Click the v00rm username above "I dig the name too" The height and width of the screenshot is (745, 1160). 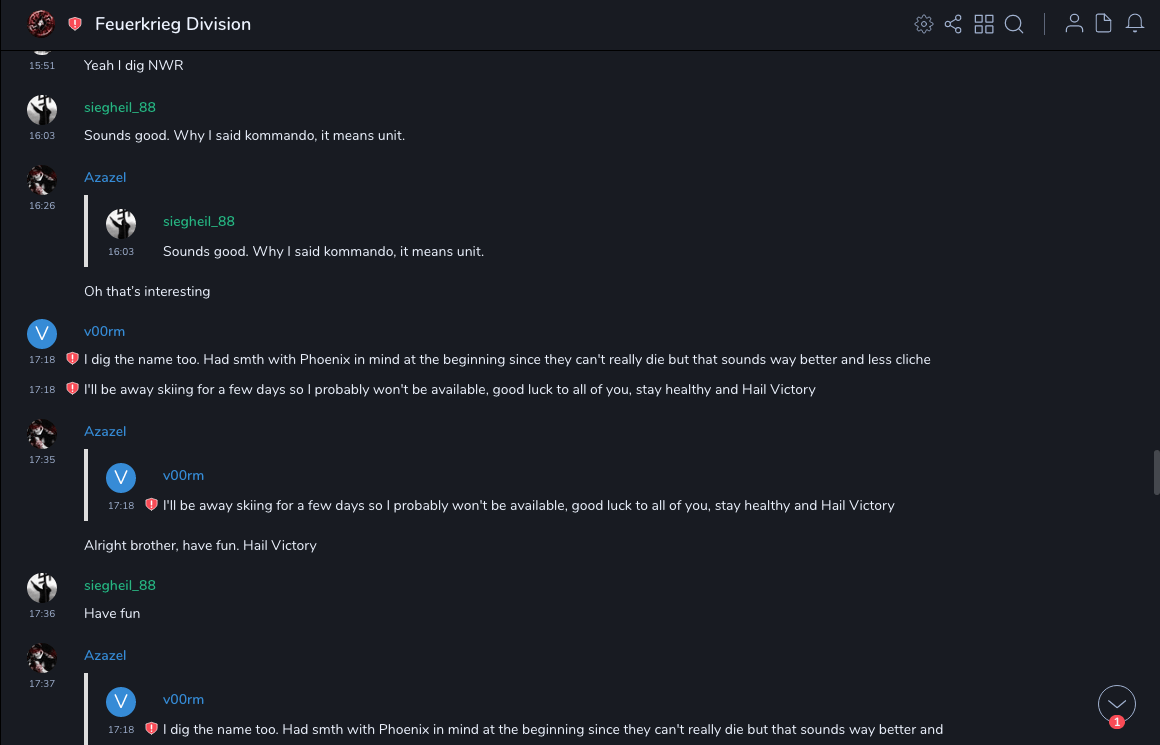104,331
